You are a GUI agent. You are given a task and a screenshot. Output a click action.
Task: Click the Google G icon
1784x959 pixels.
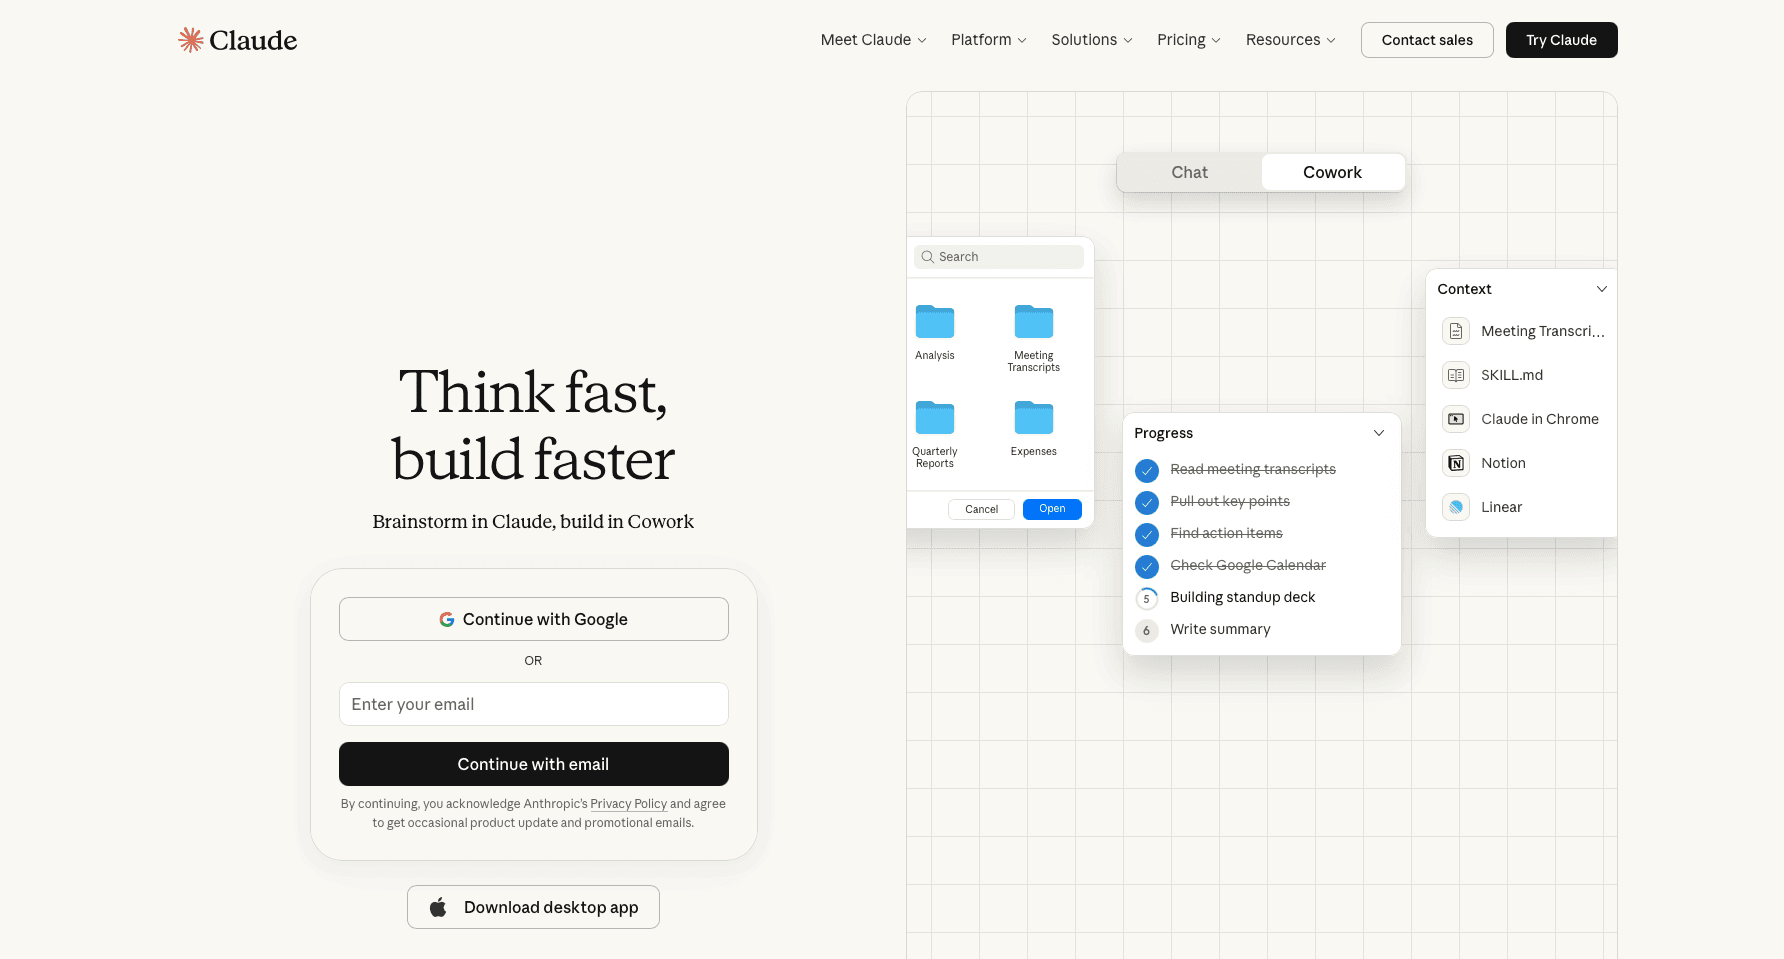point(447,620)
